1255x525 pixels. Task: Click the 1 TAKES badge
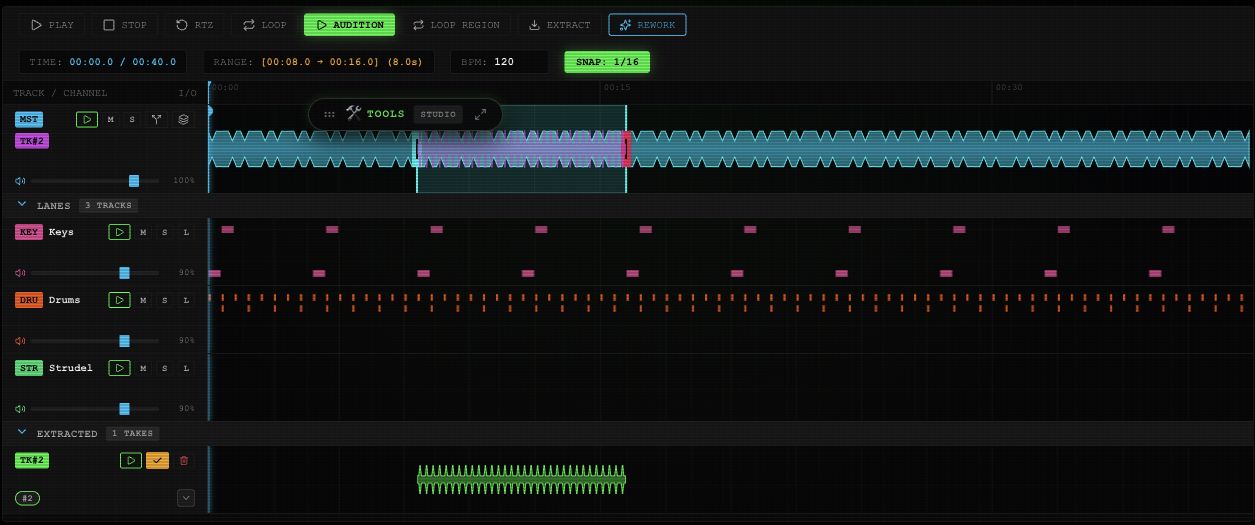[132, 433]
